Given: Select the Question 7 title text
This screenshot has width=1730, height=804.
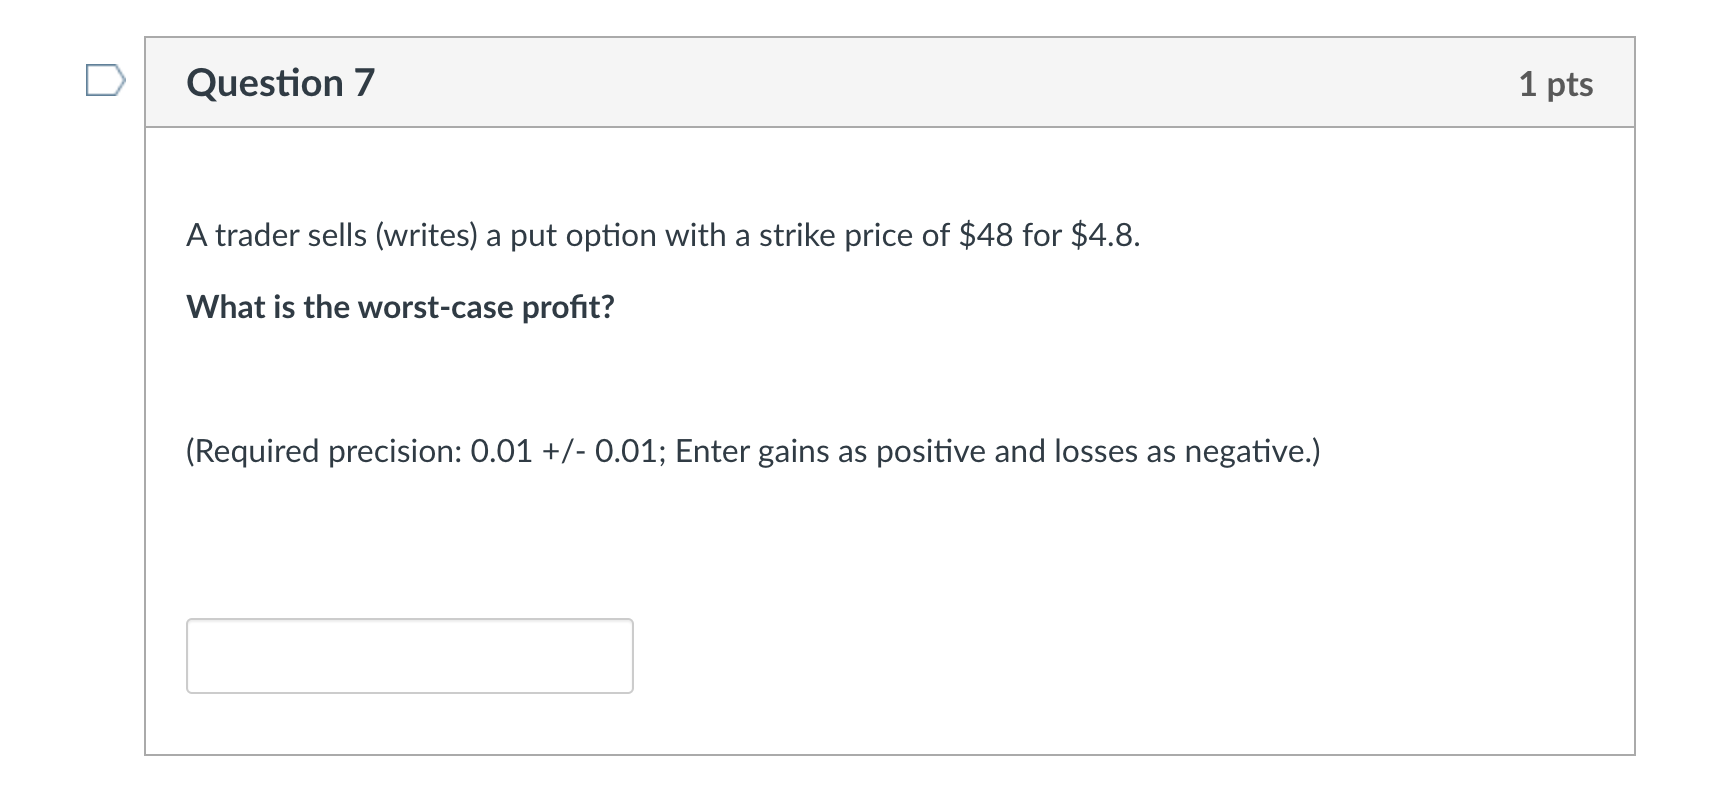Looking at the screenshot, I should coord(280,82).
